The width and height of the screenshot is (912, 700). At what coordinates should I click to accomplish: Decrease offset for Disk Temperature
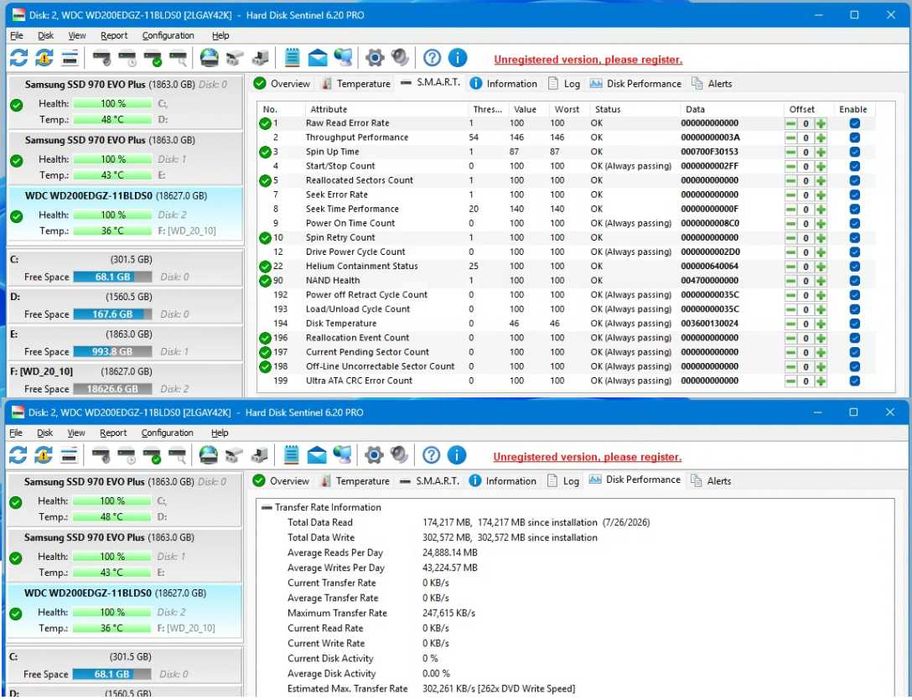(x=791, y=324)
